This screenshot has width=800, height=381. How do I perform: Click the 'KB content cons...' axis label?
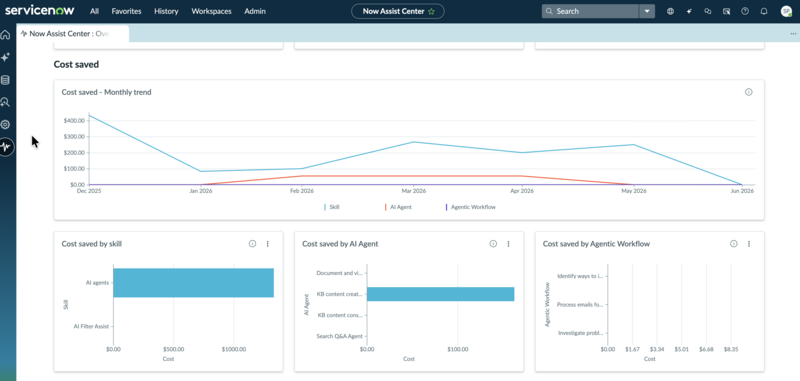click(x=340, y=315)
